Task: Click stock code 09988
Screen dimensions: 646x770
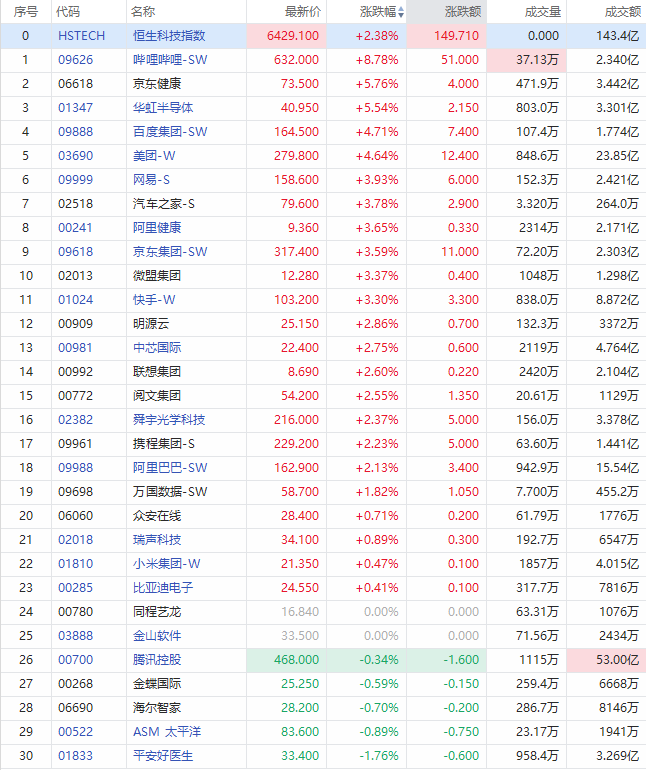Action: point(76,468)
